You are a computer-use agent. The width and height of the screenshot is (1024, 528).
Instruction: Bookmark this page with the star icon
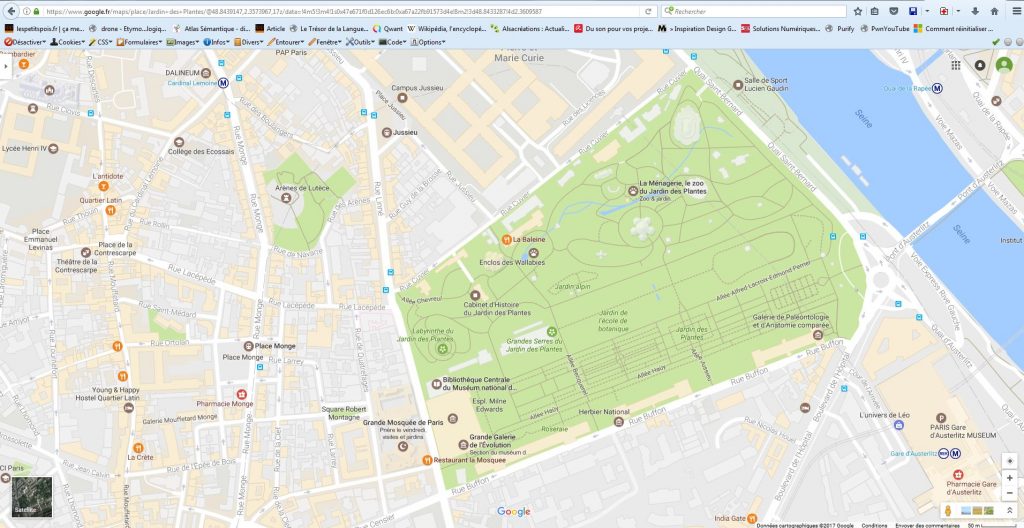(x=858, y=11)
